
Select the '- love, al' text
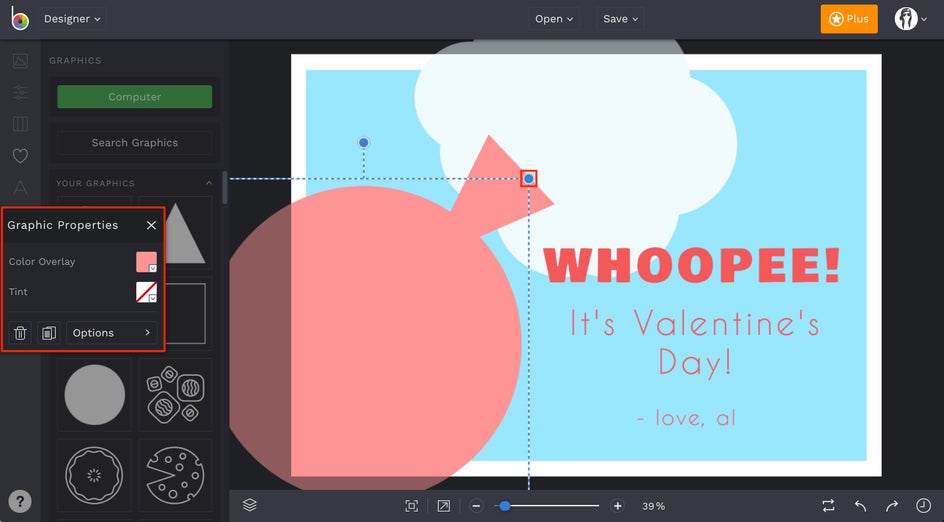click(x=686, y=418)
